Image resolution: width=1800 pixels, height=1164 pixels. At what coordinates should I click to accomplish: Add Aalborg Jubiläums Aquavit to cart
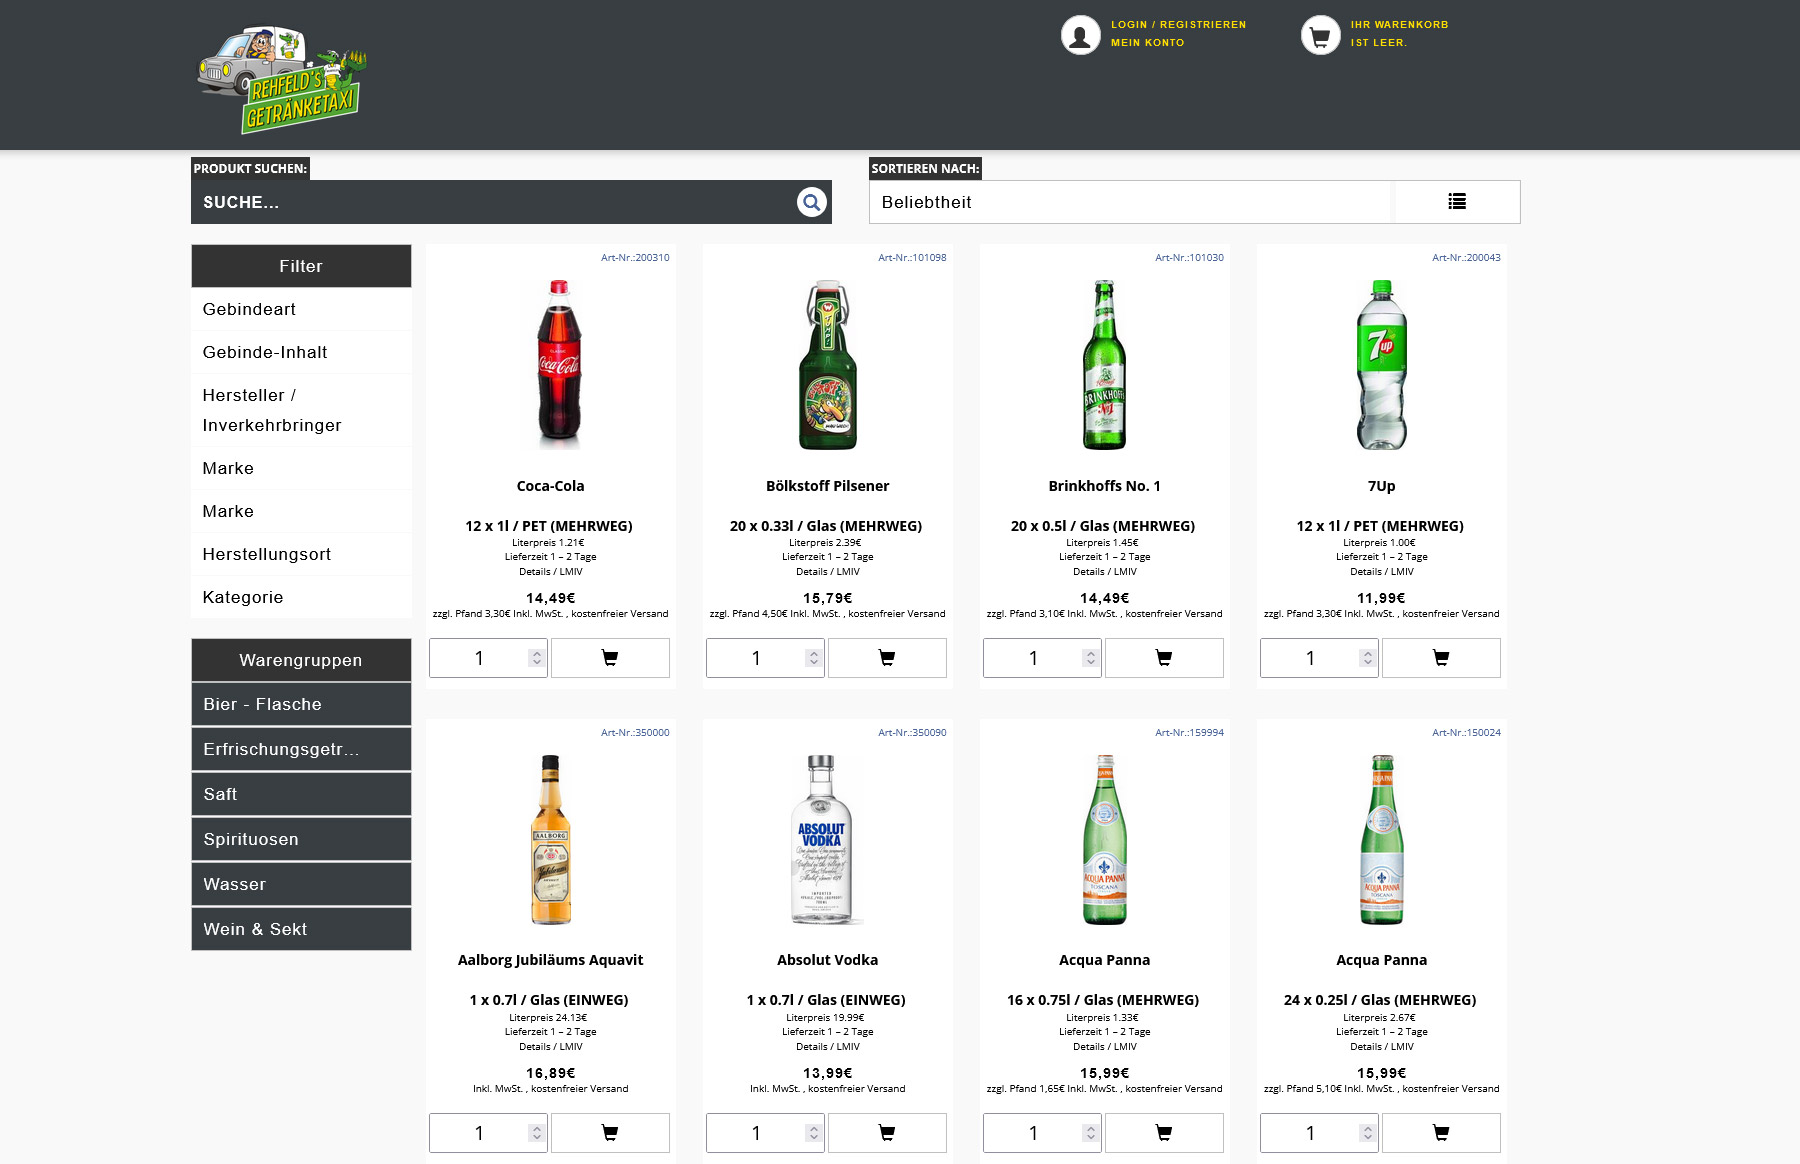[x=610, y=1133]
